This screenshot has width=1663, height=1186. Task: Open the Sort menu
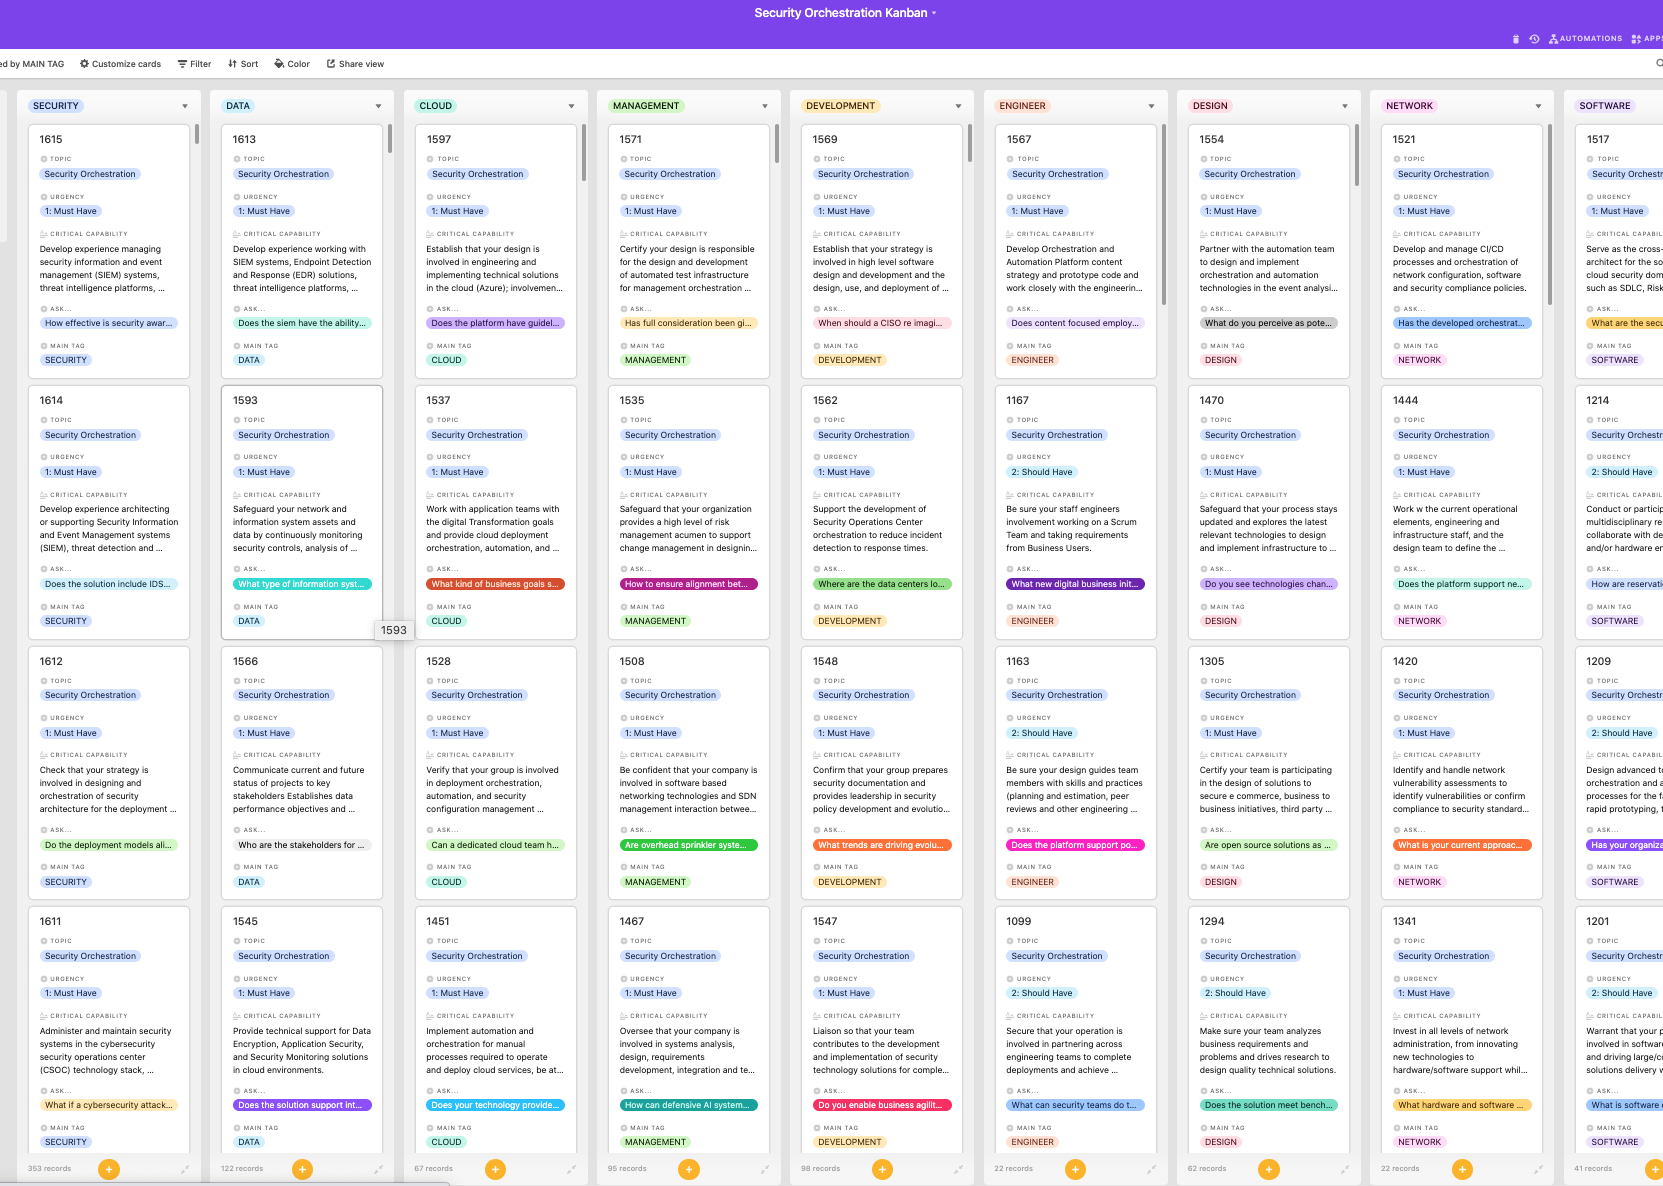click(243, 64)
